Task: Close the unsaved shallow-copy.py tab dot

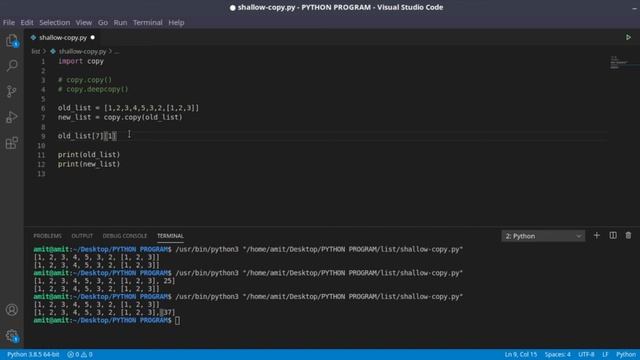Action: (x=93, y=38)
